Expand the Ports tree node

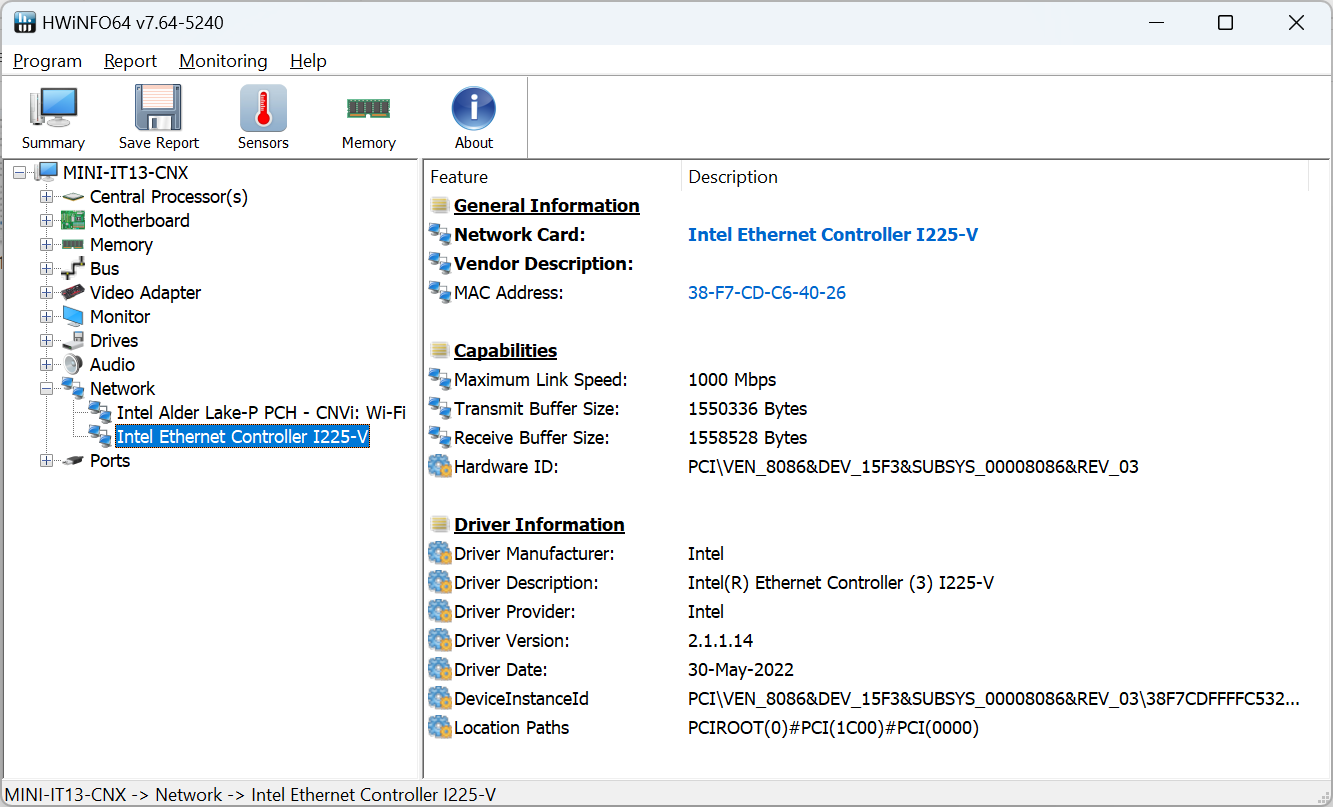pos(46,460)
